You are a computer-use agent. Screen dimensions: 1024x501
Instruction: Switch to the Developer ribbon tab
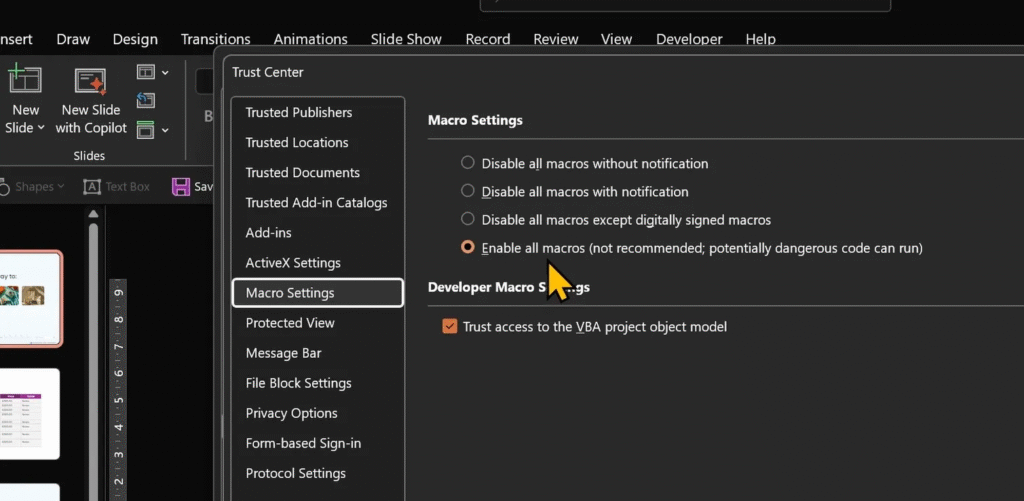point(689,39)
